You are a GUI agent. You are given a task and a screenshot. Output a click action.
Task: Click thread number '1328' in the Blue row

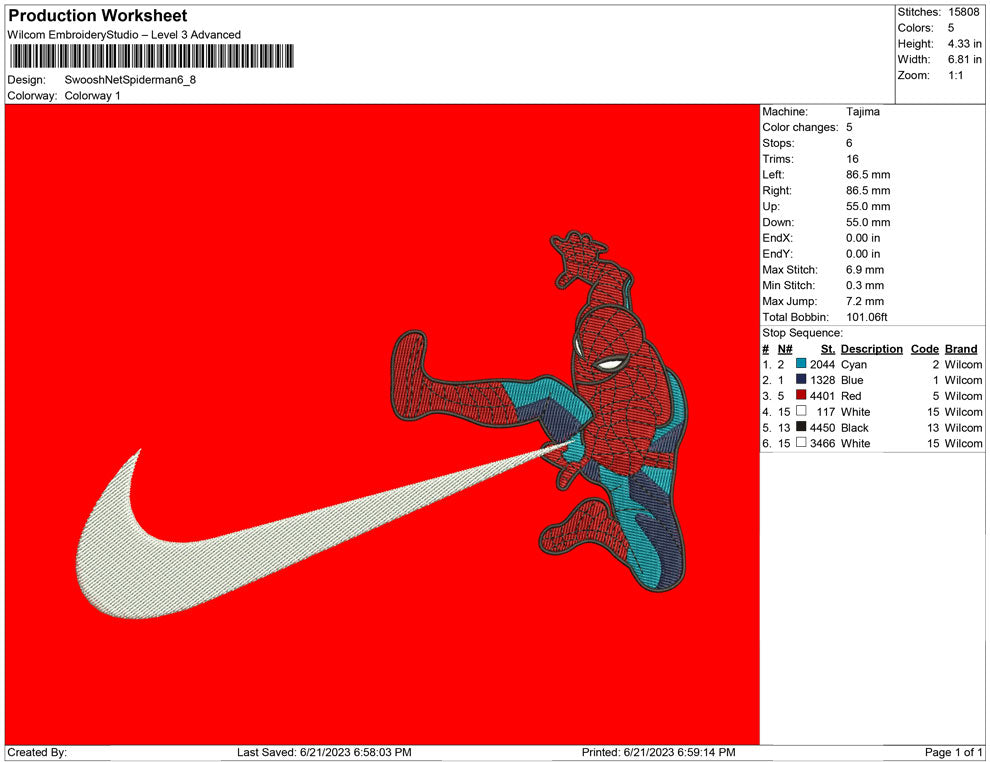click(x=822, y=380)
